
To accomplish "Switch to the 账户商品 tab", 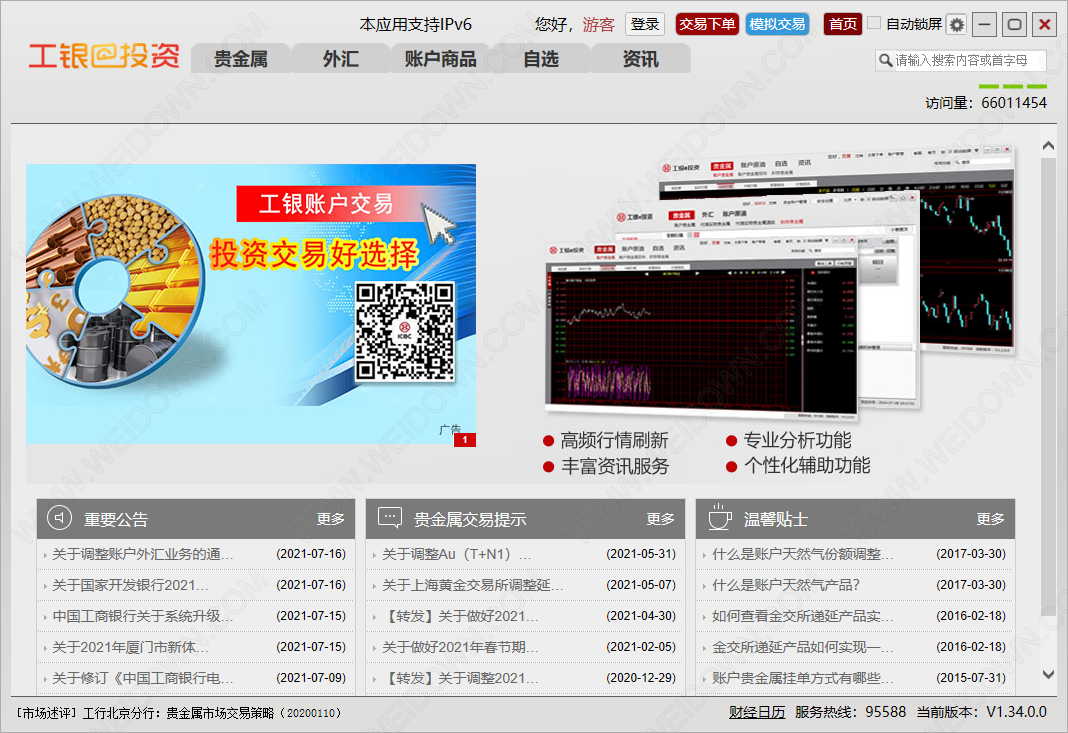I will [x=440, y=59].
